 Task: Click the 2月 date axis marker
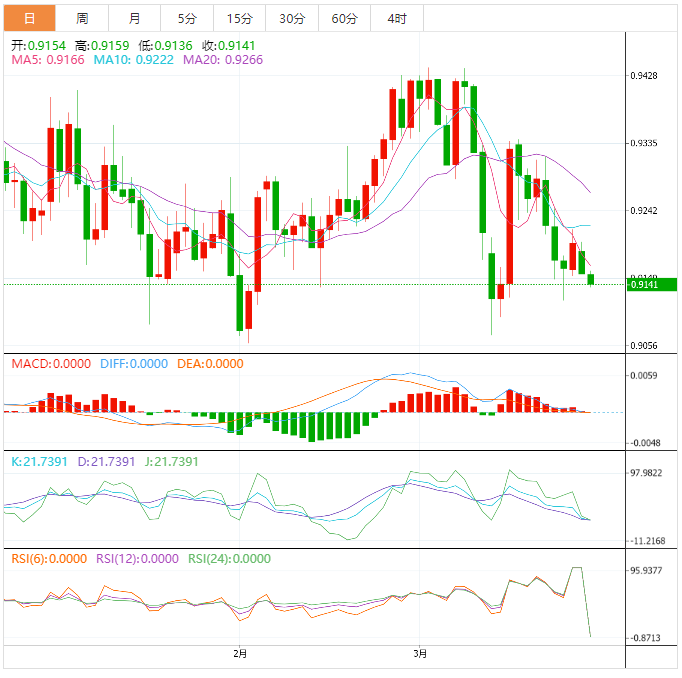click(x=240, y=653)
